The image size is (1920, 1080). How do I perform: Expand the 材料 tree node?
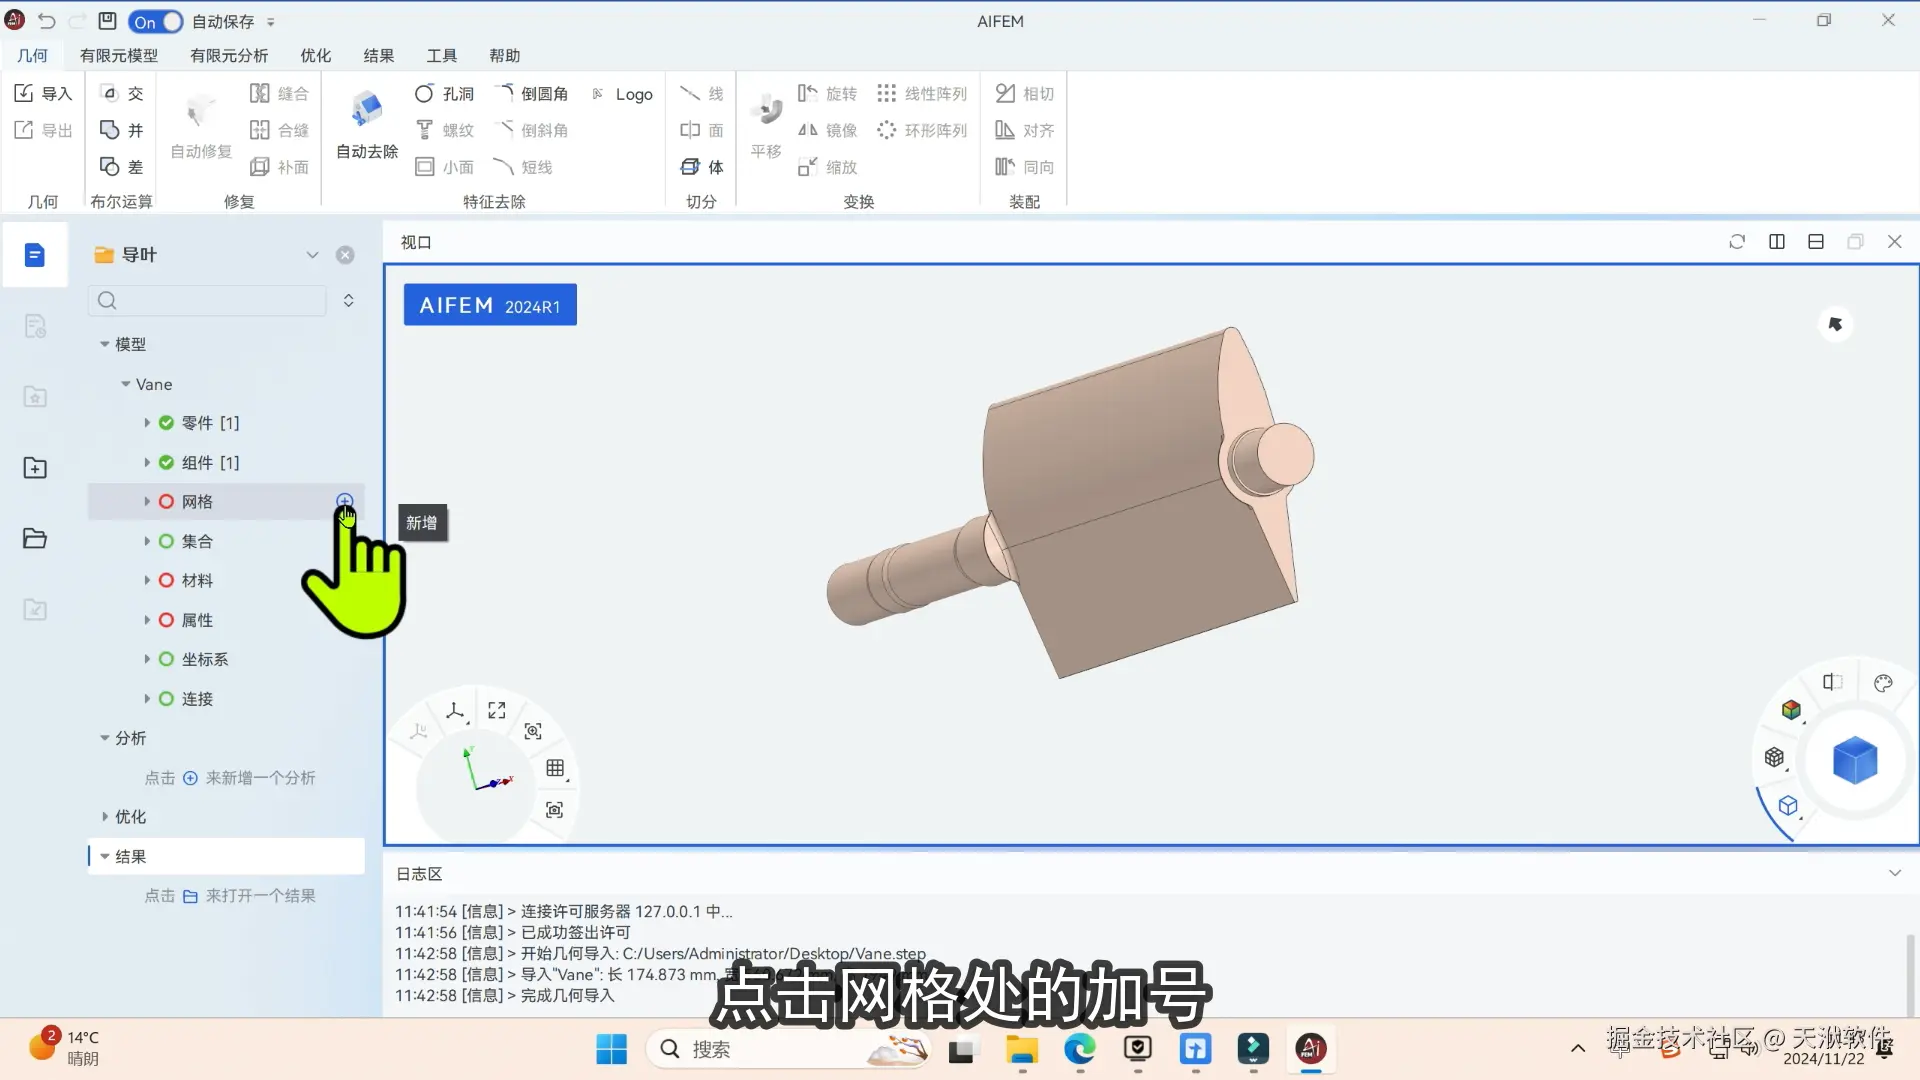147,581
